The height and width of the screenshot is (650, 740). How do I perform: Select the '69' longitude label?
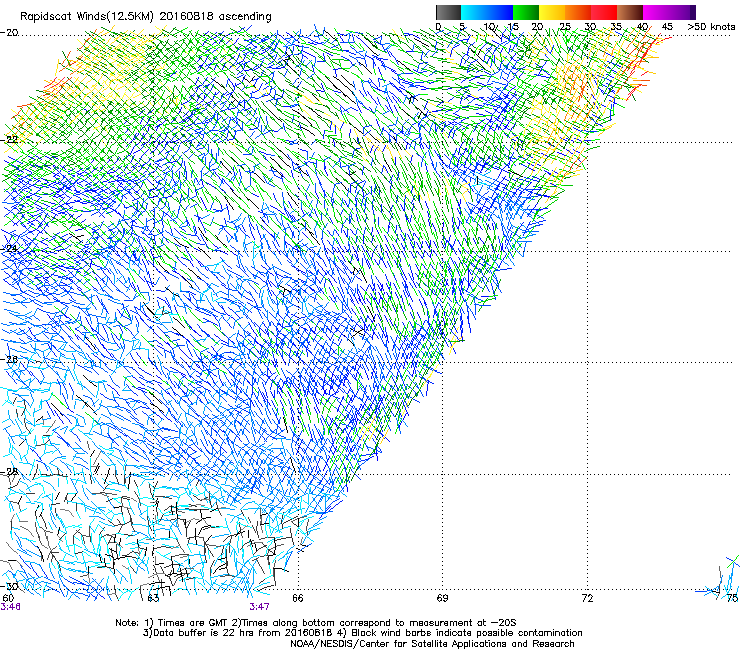point(442,598)
